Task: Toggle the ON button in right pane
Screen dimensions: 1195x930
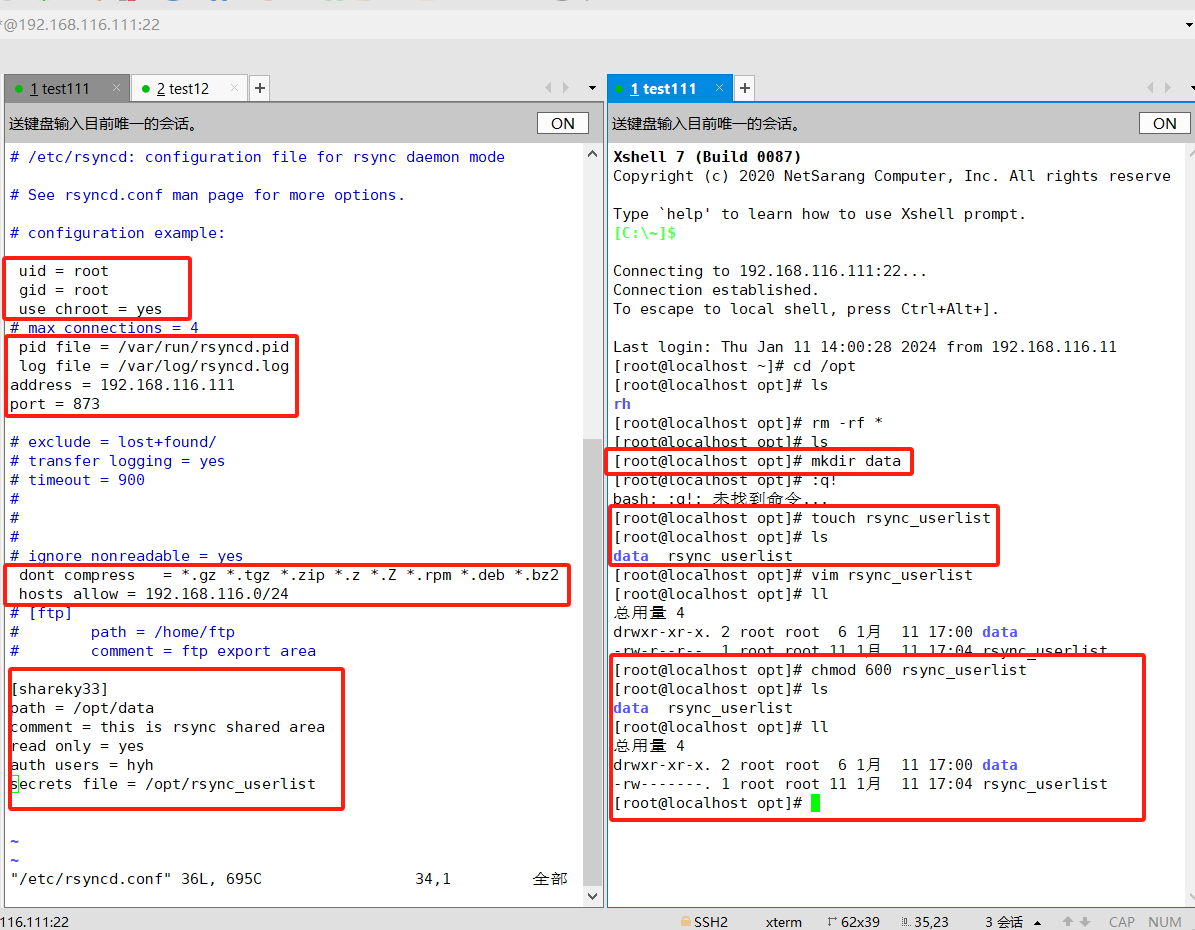Action: click(x=1164, y=123)
